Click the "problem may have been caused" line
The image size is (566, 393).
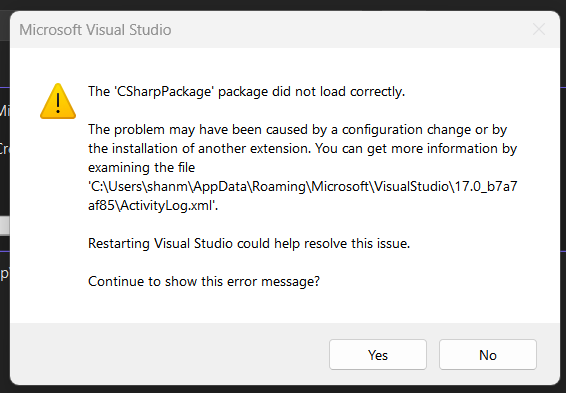(297, 130)
